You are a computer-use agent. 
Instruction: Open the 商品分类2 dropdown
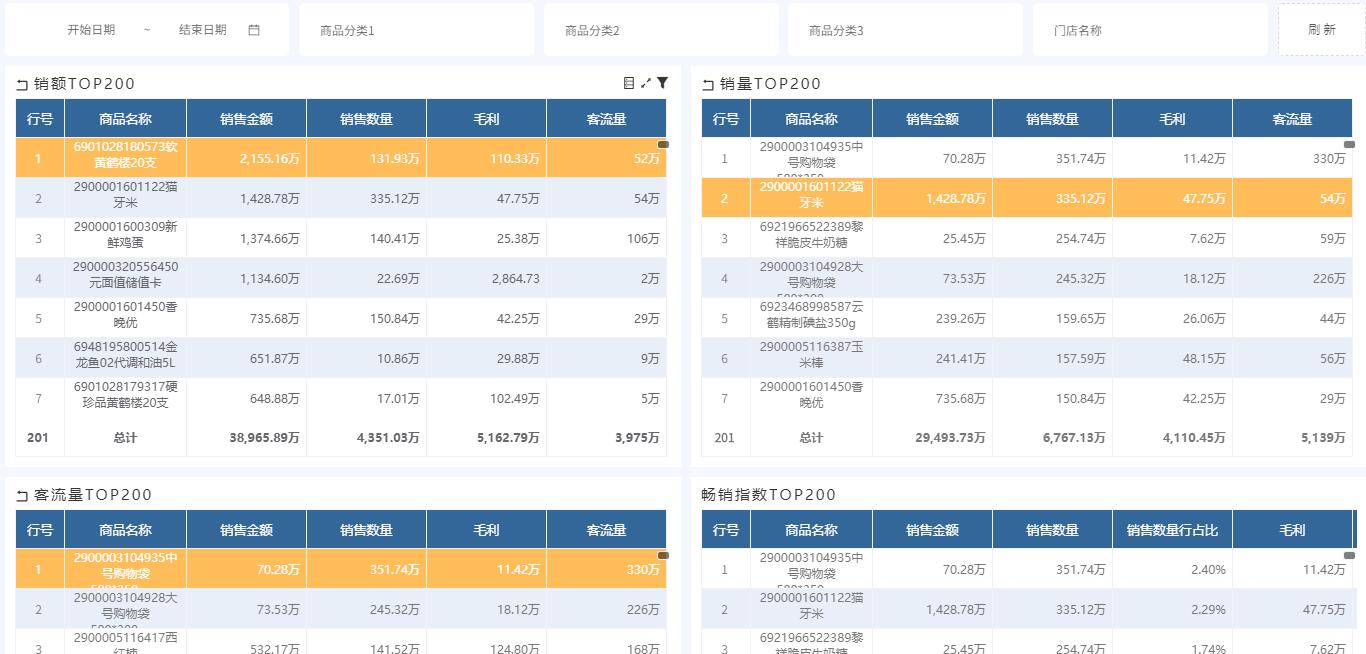[661, 30]
